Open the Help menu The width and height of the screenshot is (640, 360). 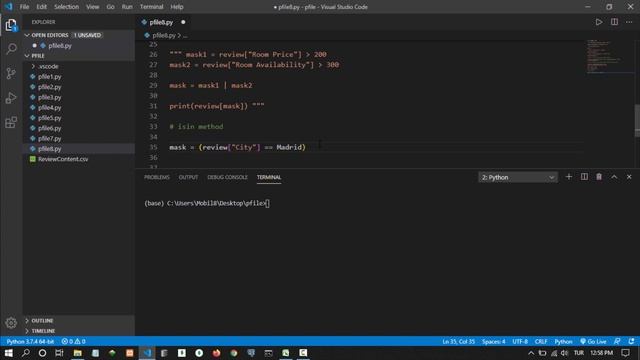coord(177,7)
